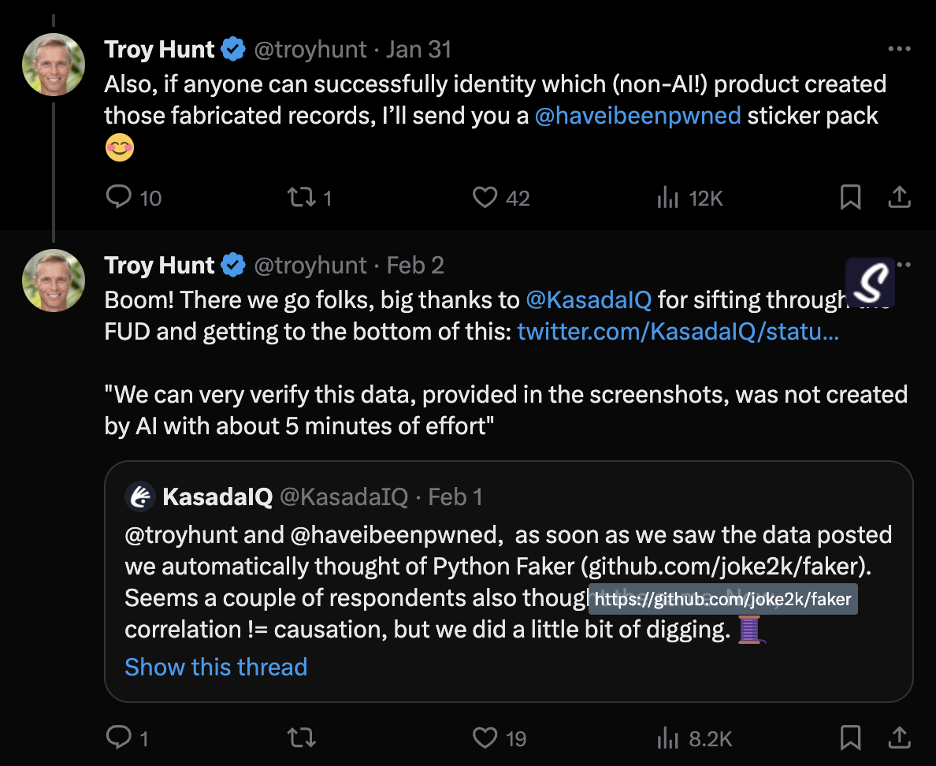The image size is (936, 766).
Task: View analytics of the 12K views tweet
Action: 668,198
